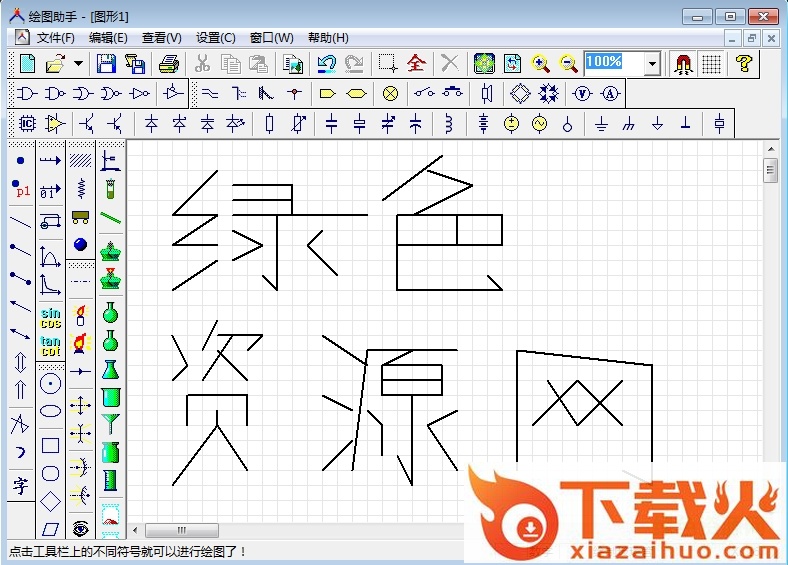This screenshot has width=788, height=565.
Task: Select the ammeter symbol
Action: coord(609,94)
